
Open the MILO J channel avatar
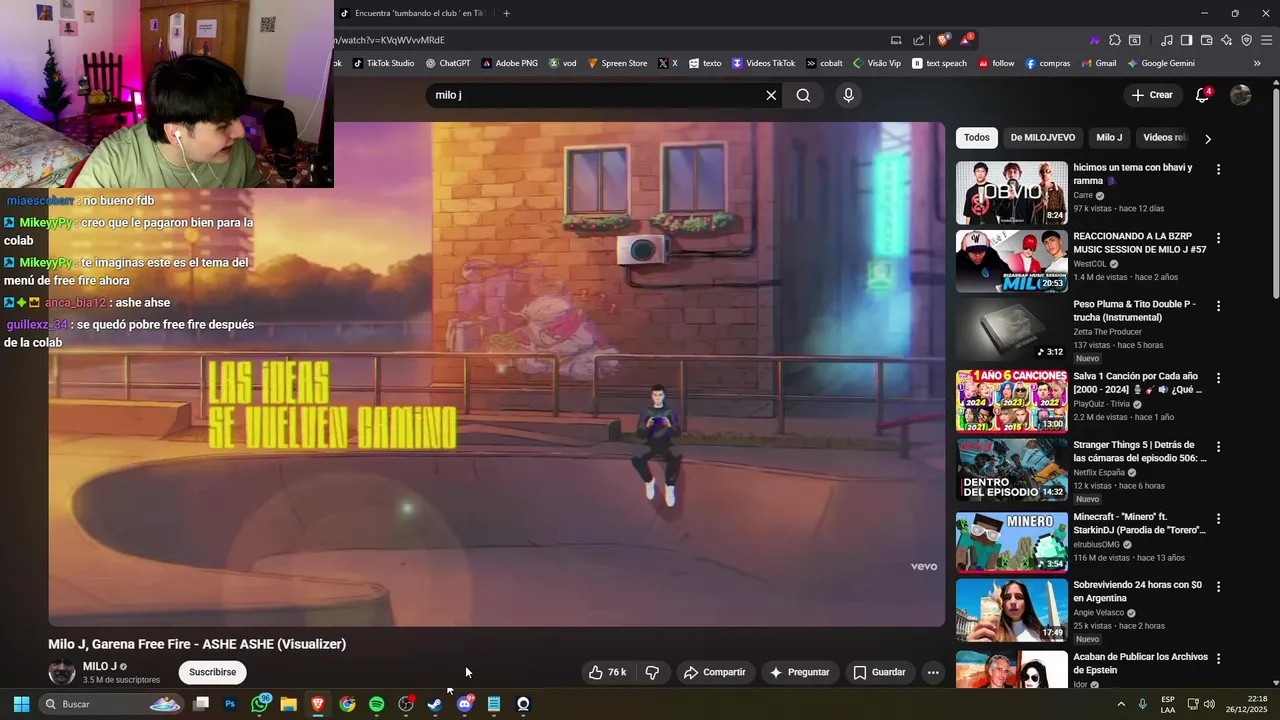(62, 672)
